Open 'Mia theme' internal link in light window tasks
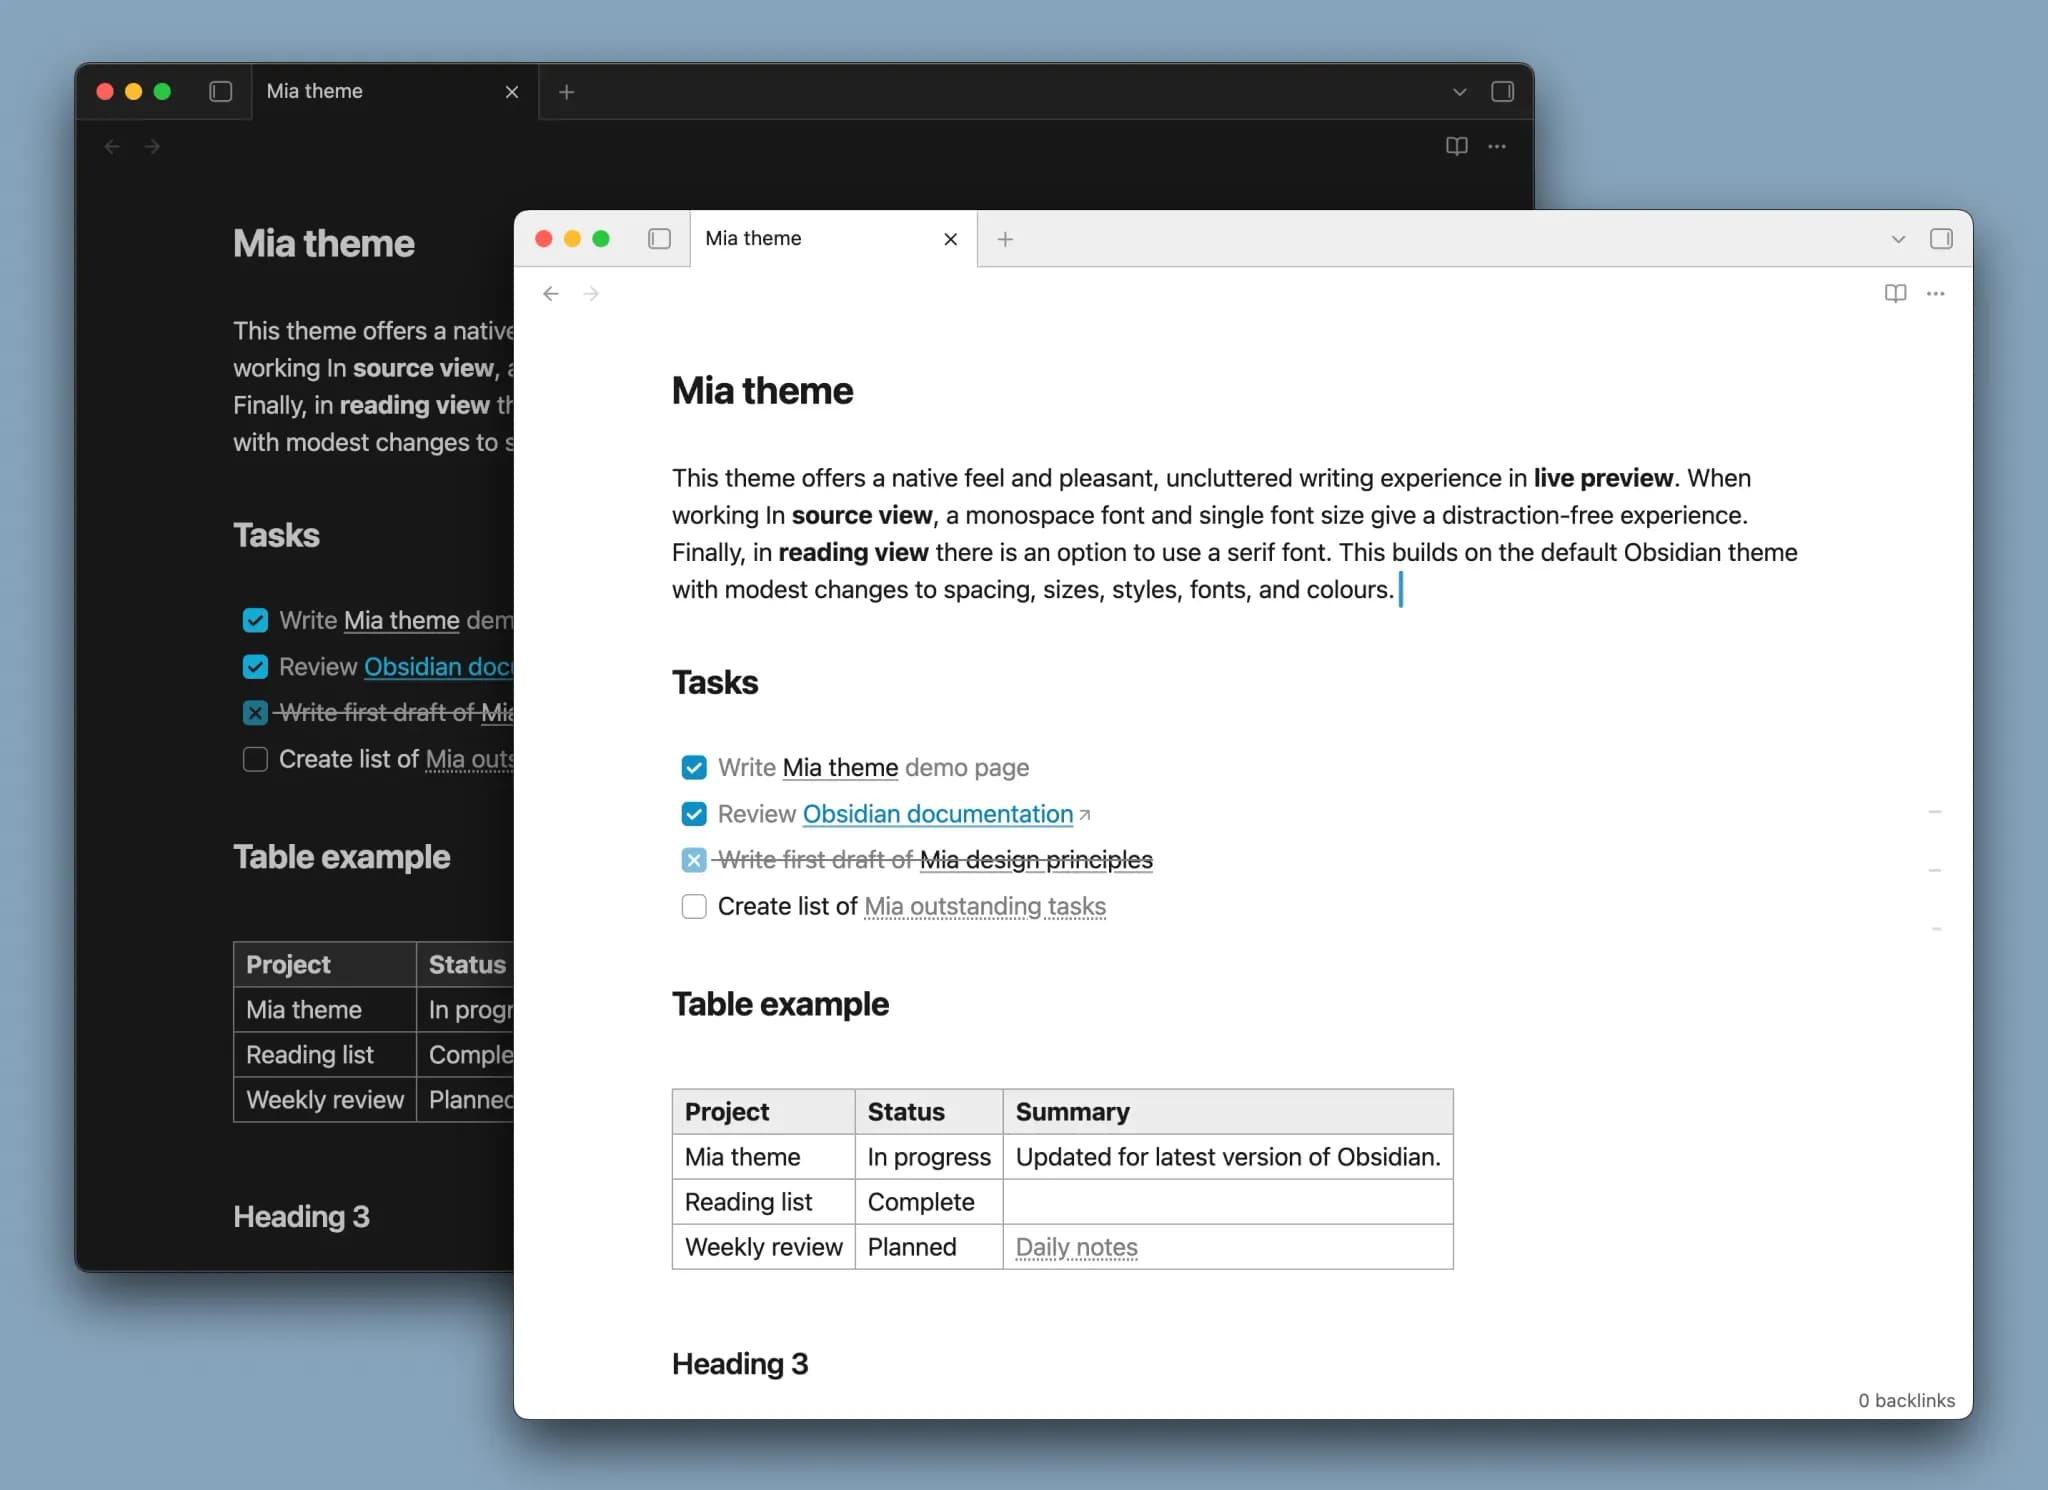Image resolution: width=2048 pixels, height=1490 pixels. tap(840, 767)
